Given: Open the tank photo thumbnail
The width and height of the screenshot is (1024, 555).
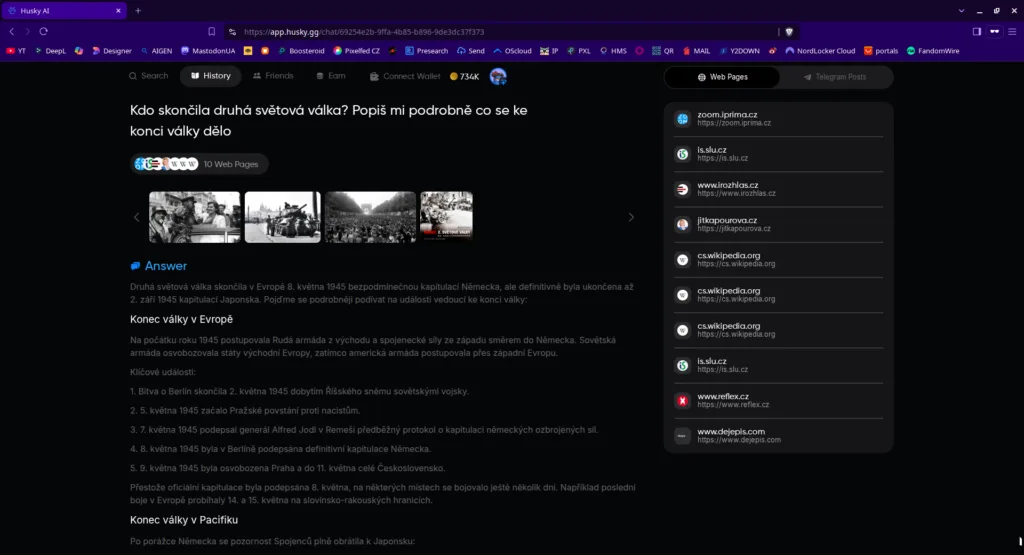Looking at the screenshot, I should coord(282,217).
